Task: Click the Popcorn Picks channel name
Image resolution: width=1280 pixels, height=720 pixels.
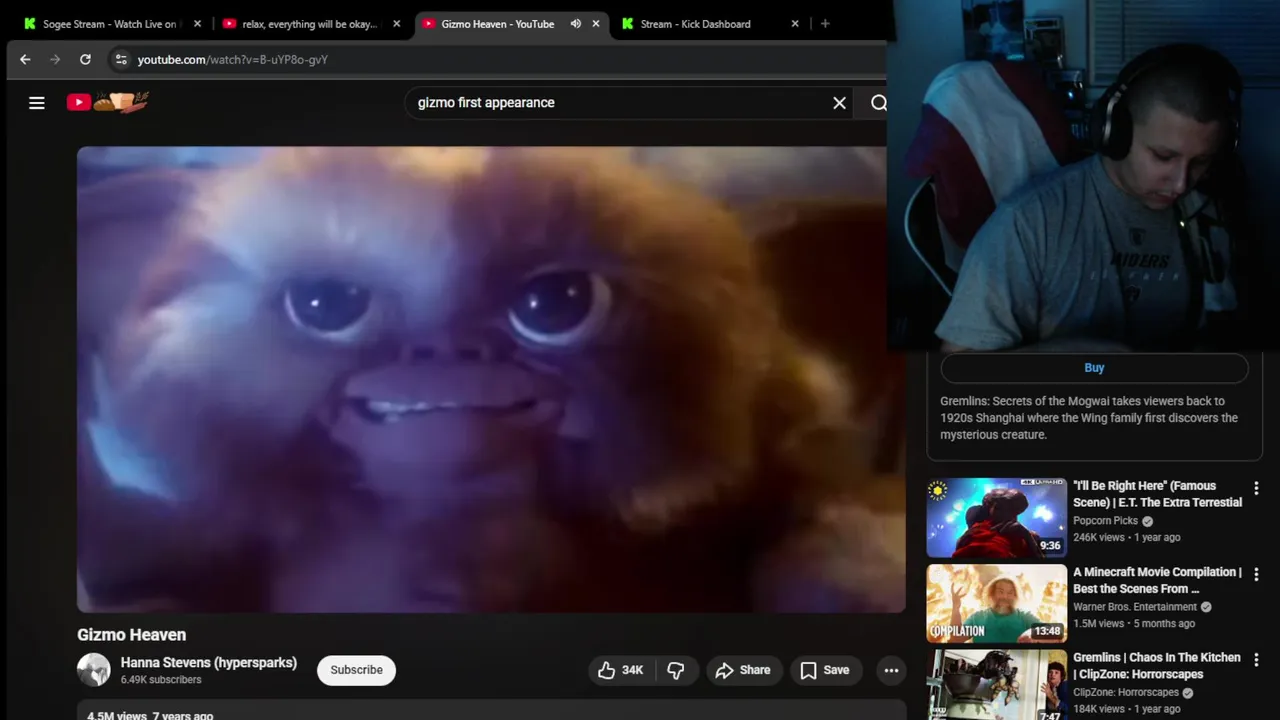Action: point(1105,521)
